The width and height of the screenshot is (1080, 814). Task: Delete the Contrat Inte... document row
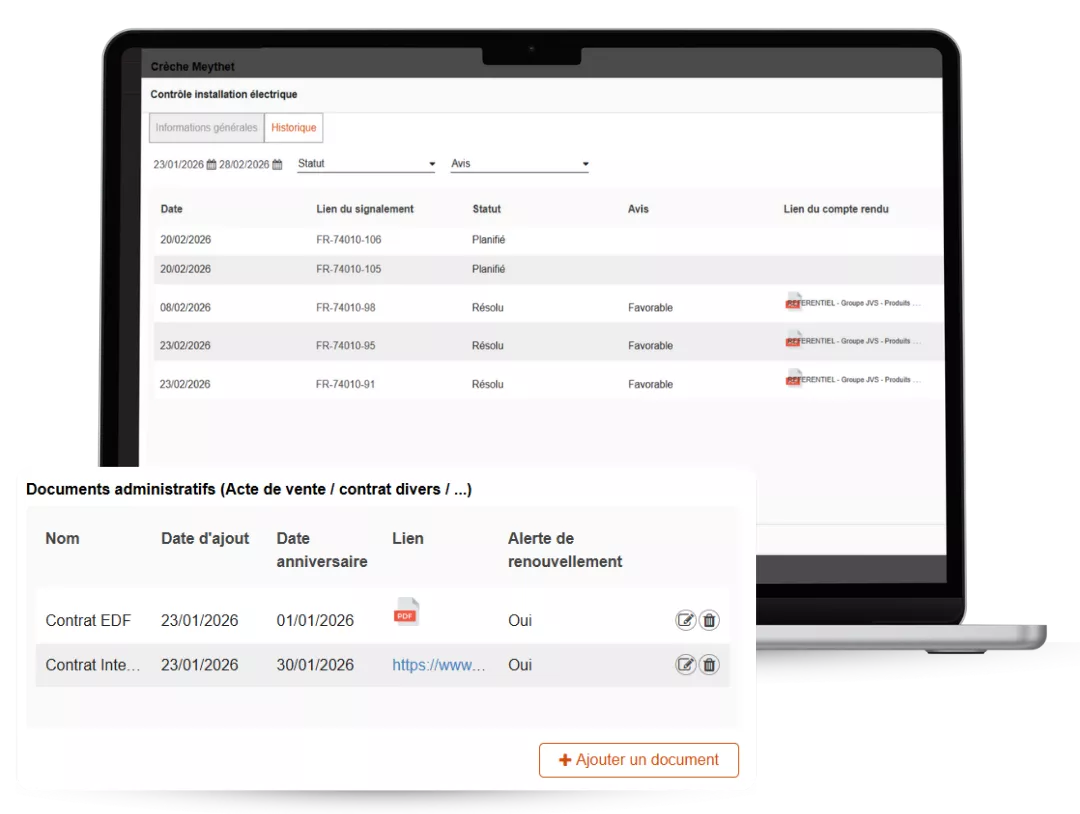coord(709,665)
